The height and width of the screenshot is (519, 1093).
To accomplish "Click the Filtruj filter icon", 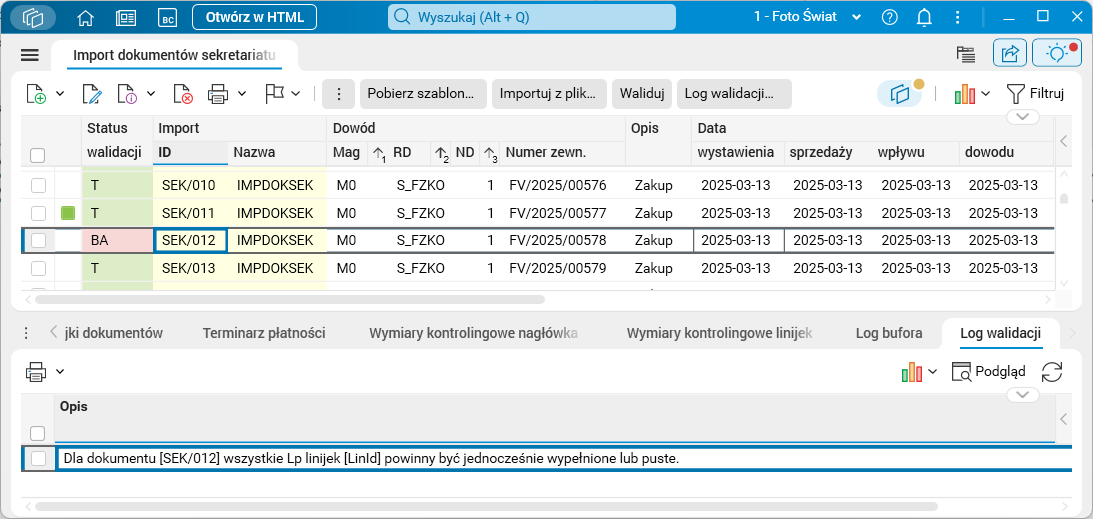I will pos(1035,93).
